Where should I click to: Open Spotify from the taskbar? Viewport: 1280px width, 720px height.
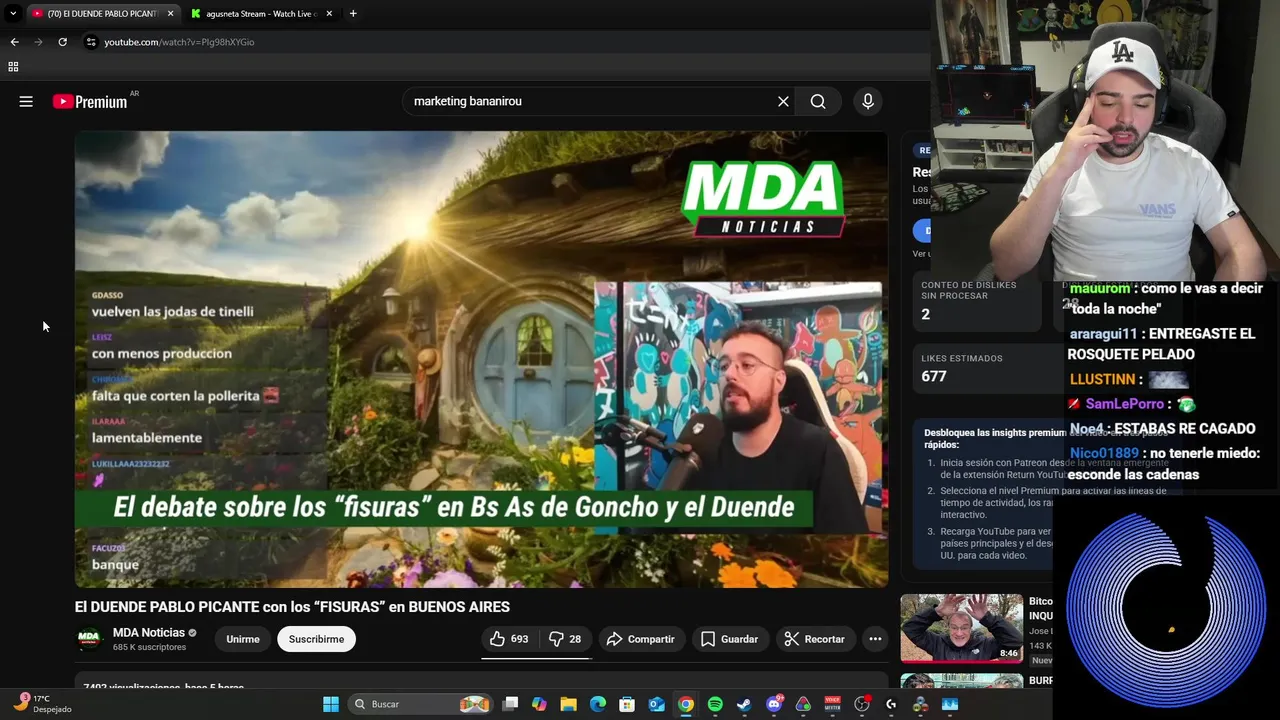tap(715, 704)
